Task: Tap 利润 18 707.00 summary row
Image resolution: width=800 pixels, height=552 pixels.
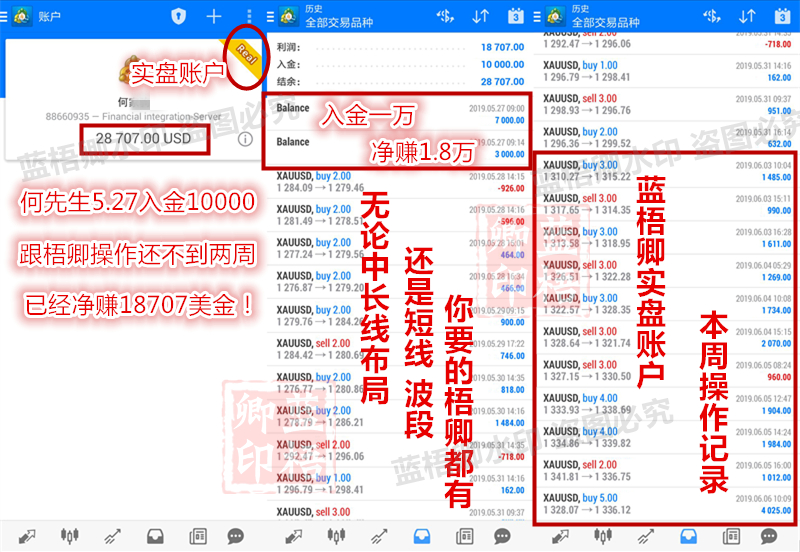Action: 400,47
